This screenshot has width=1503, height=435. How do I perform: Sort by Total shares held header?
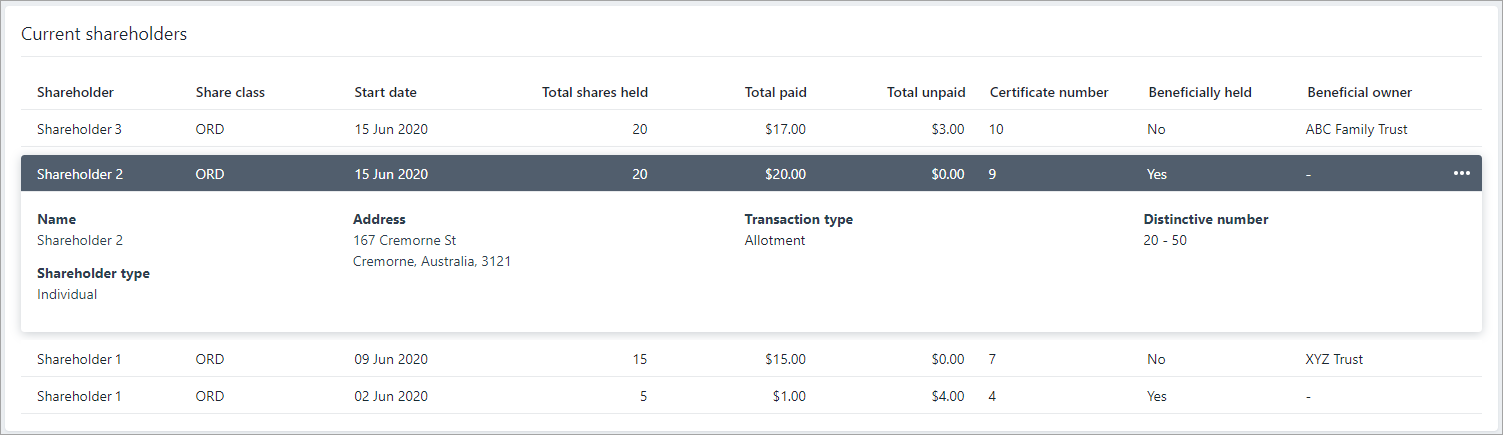(x=594, y=92)
